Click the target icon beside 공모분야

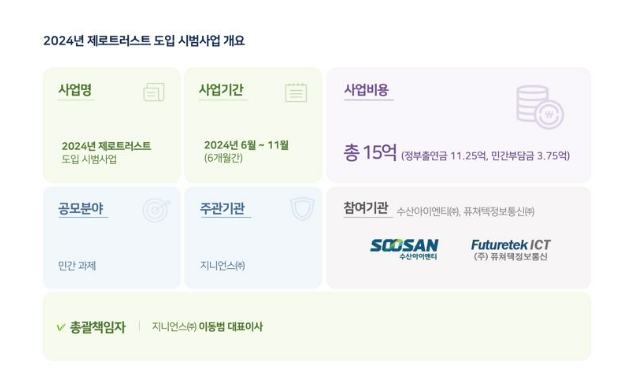[156, 210]
